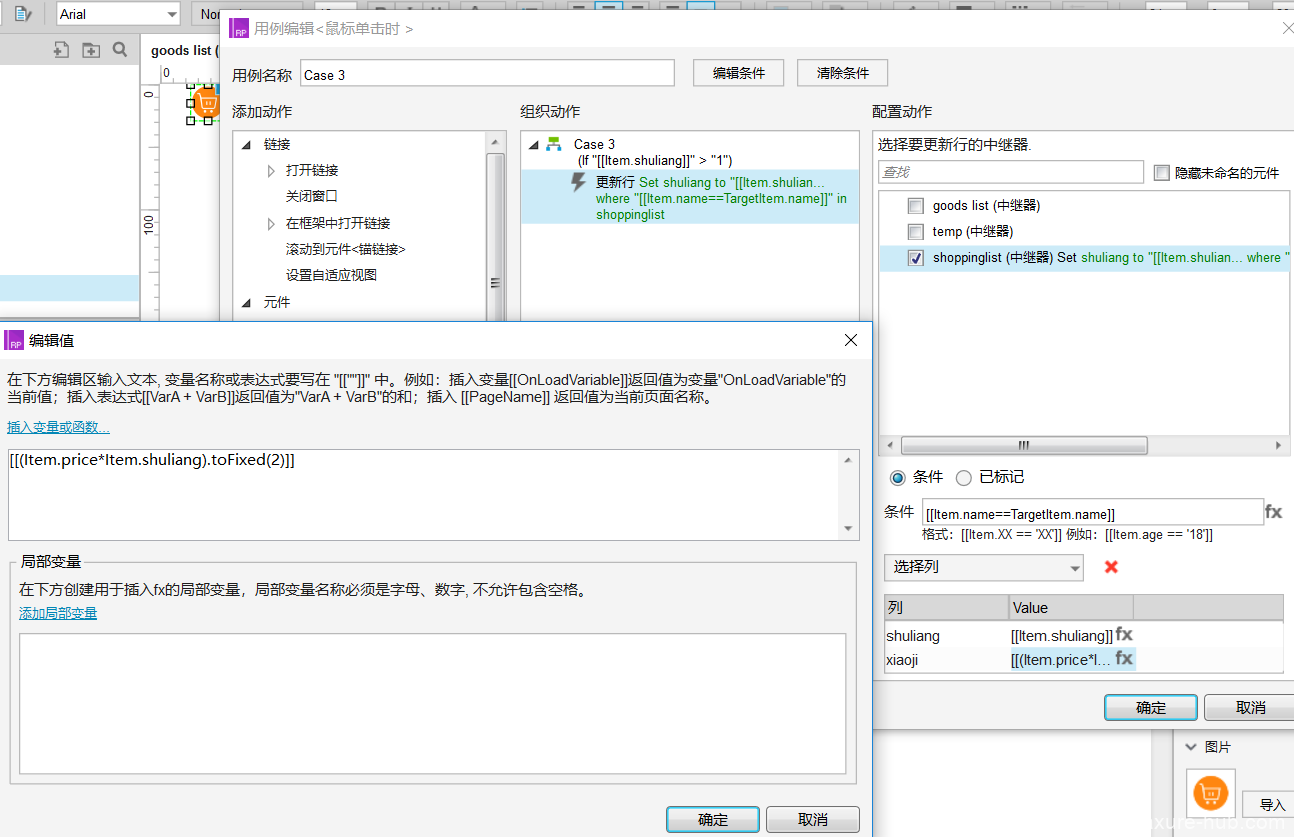The height and width of the screenshot is (837, 1294).
Task: Click the empty local variables list area
Action: click(x=433, y=704)
